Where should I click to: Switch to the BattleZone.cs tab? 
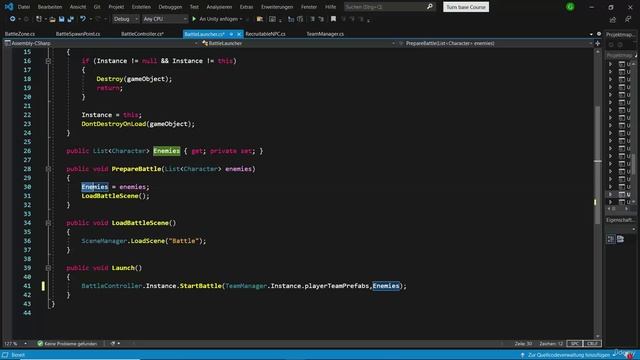coord(20,34)
